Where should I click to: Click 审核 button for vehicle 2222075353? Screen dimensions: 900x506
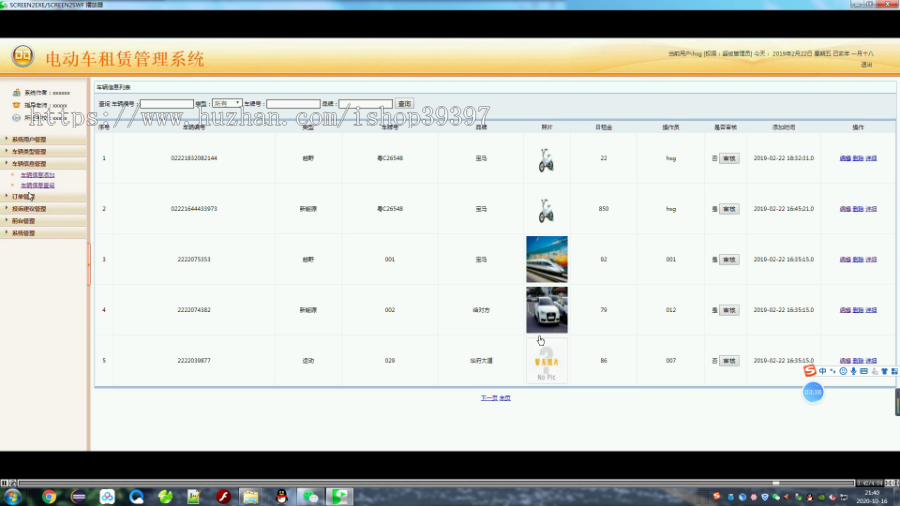pos(729,259)
